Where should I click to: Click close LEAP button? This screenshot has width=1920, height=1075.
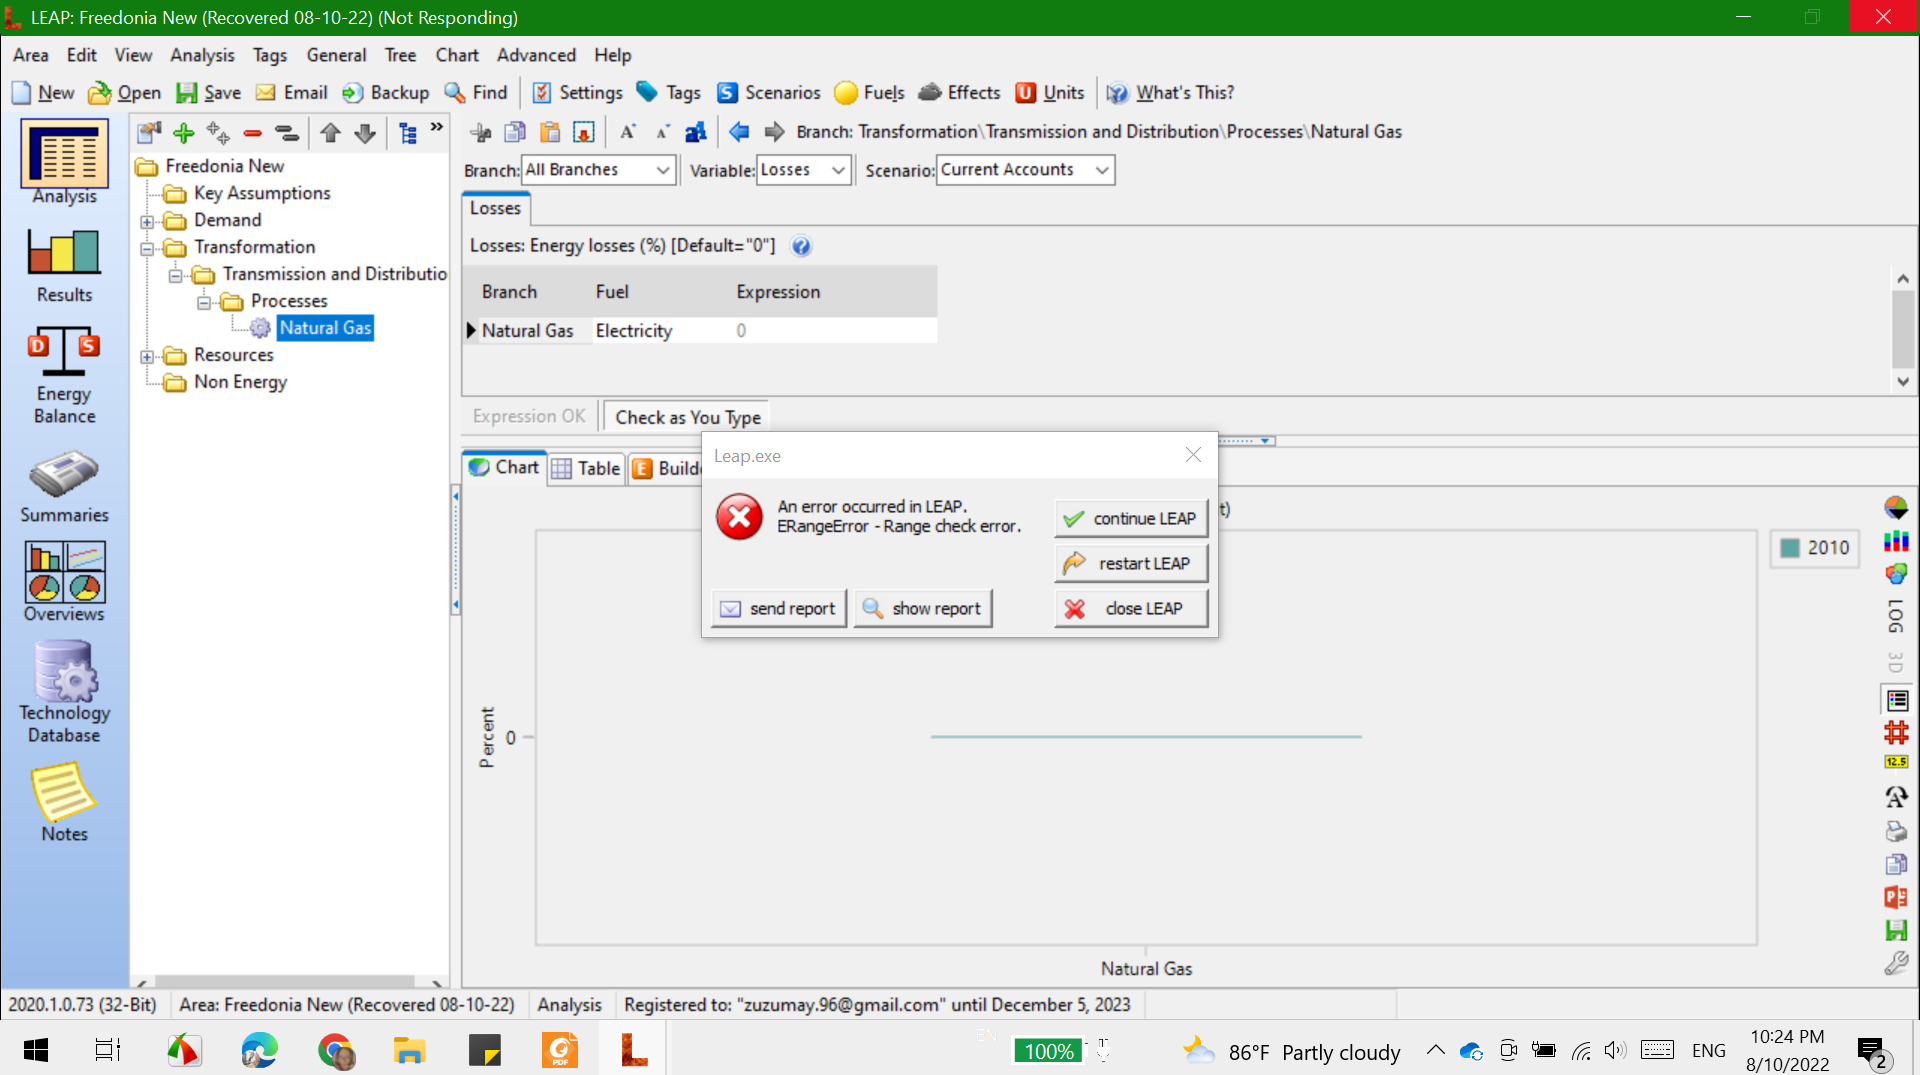[1130, 608]
